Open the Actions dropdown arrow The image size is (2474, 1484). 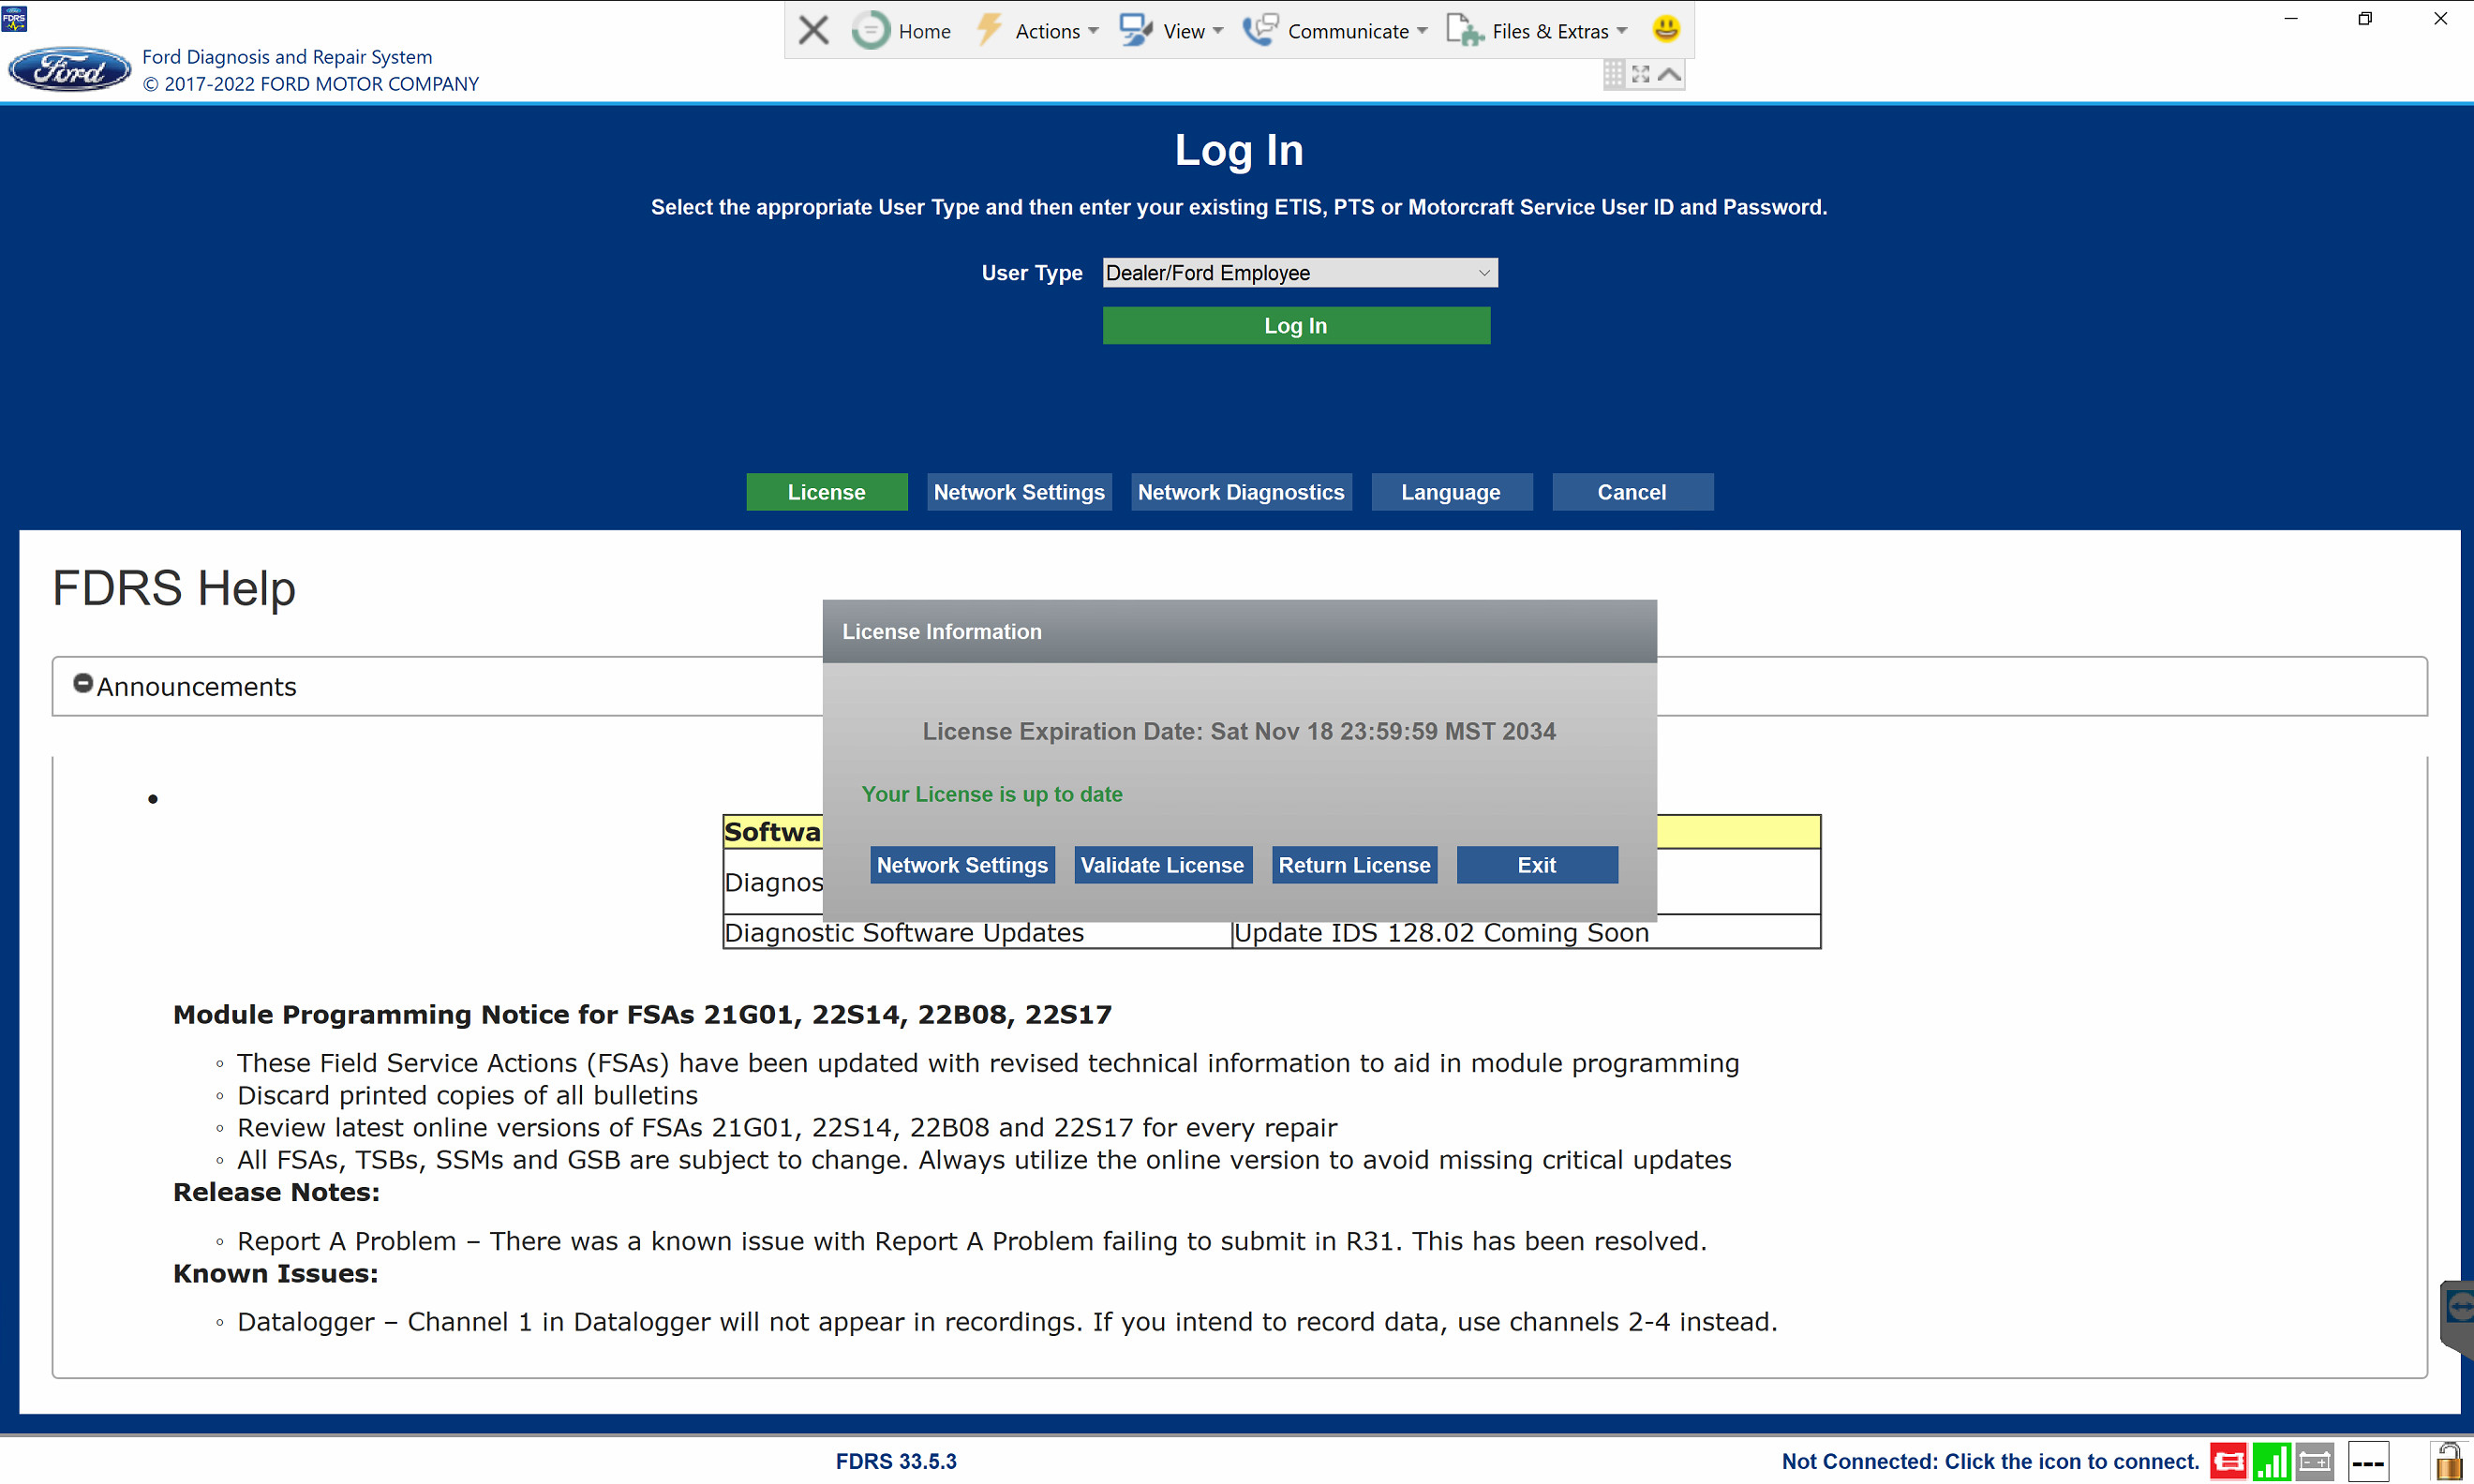coord(1093,31)
